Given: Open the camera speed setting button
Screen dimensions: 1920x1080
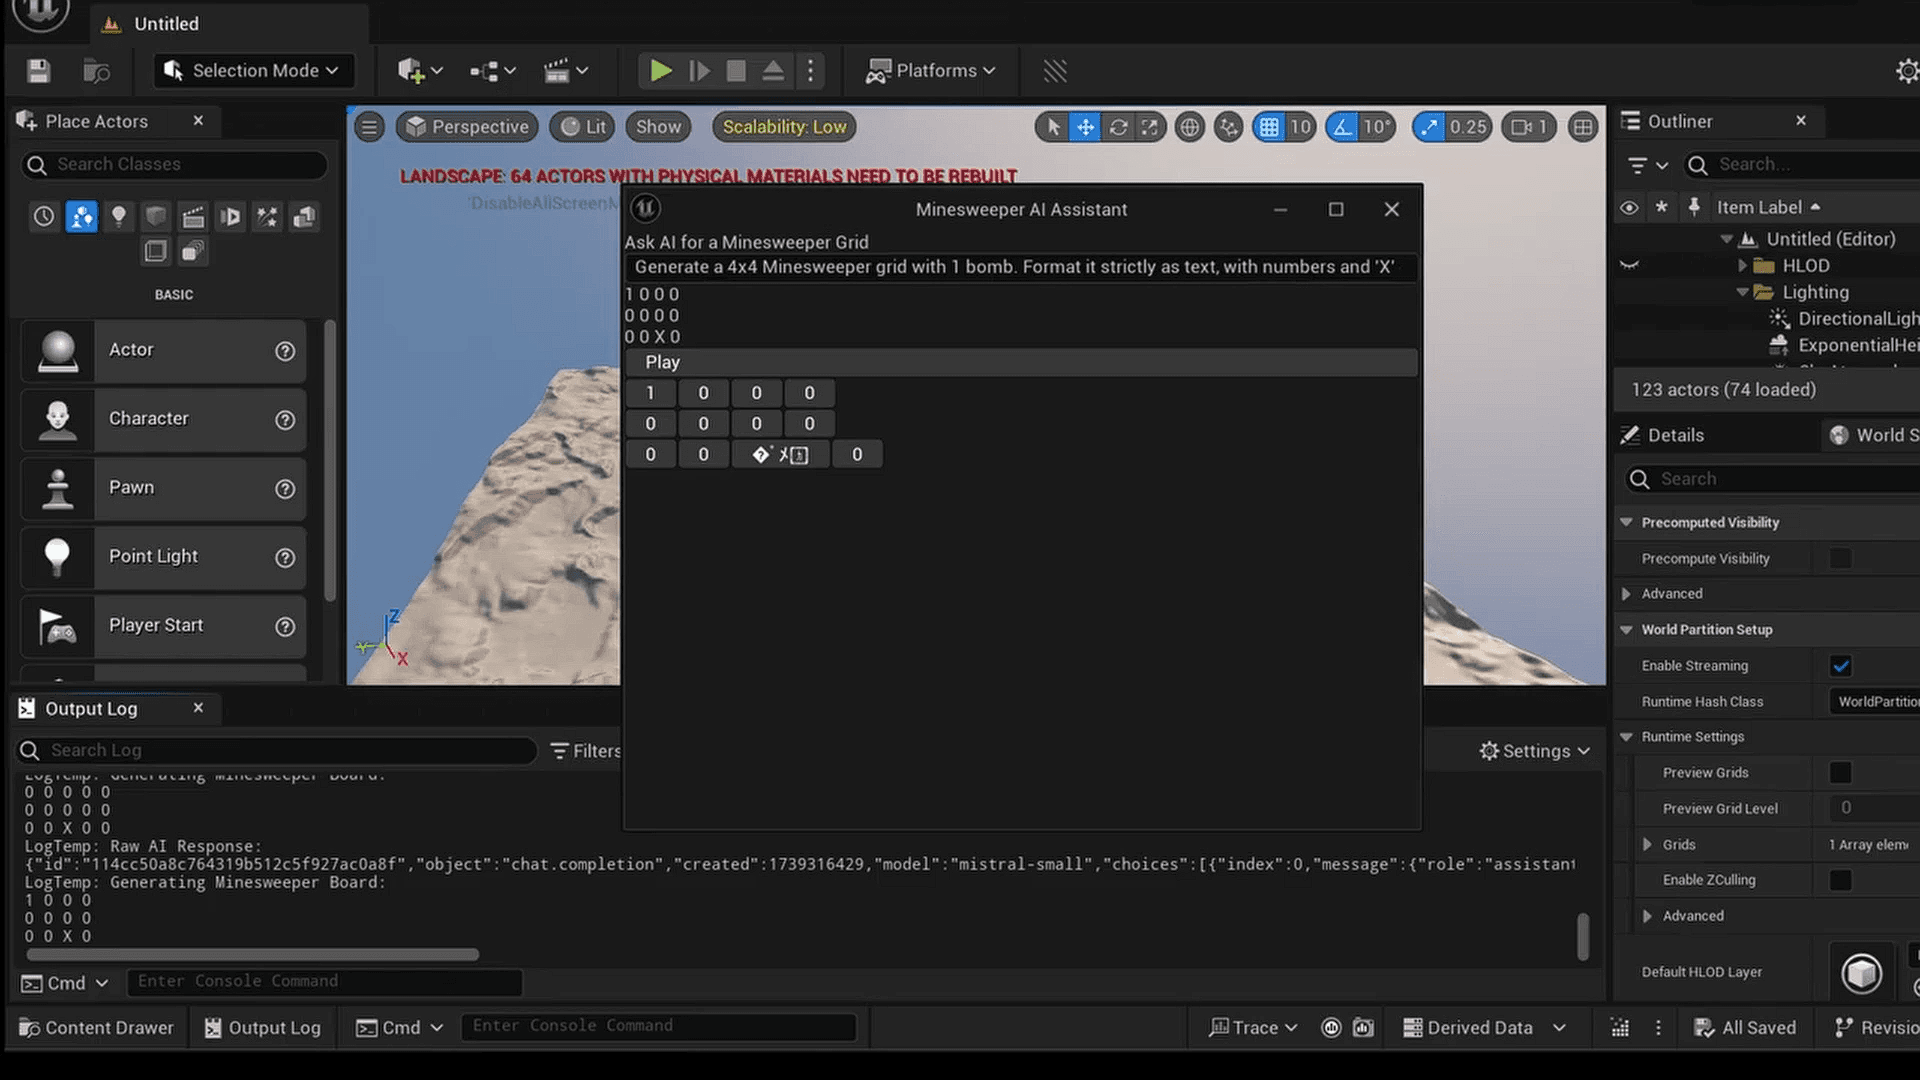Looking at the screenshot, I should click(x=1529, y=127).
